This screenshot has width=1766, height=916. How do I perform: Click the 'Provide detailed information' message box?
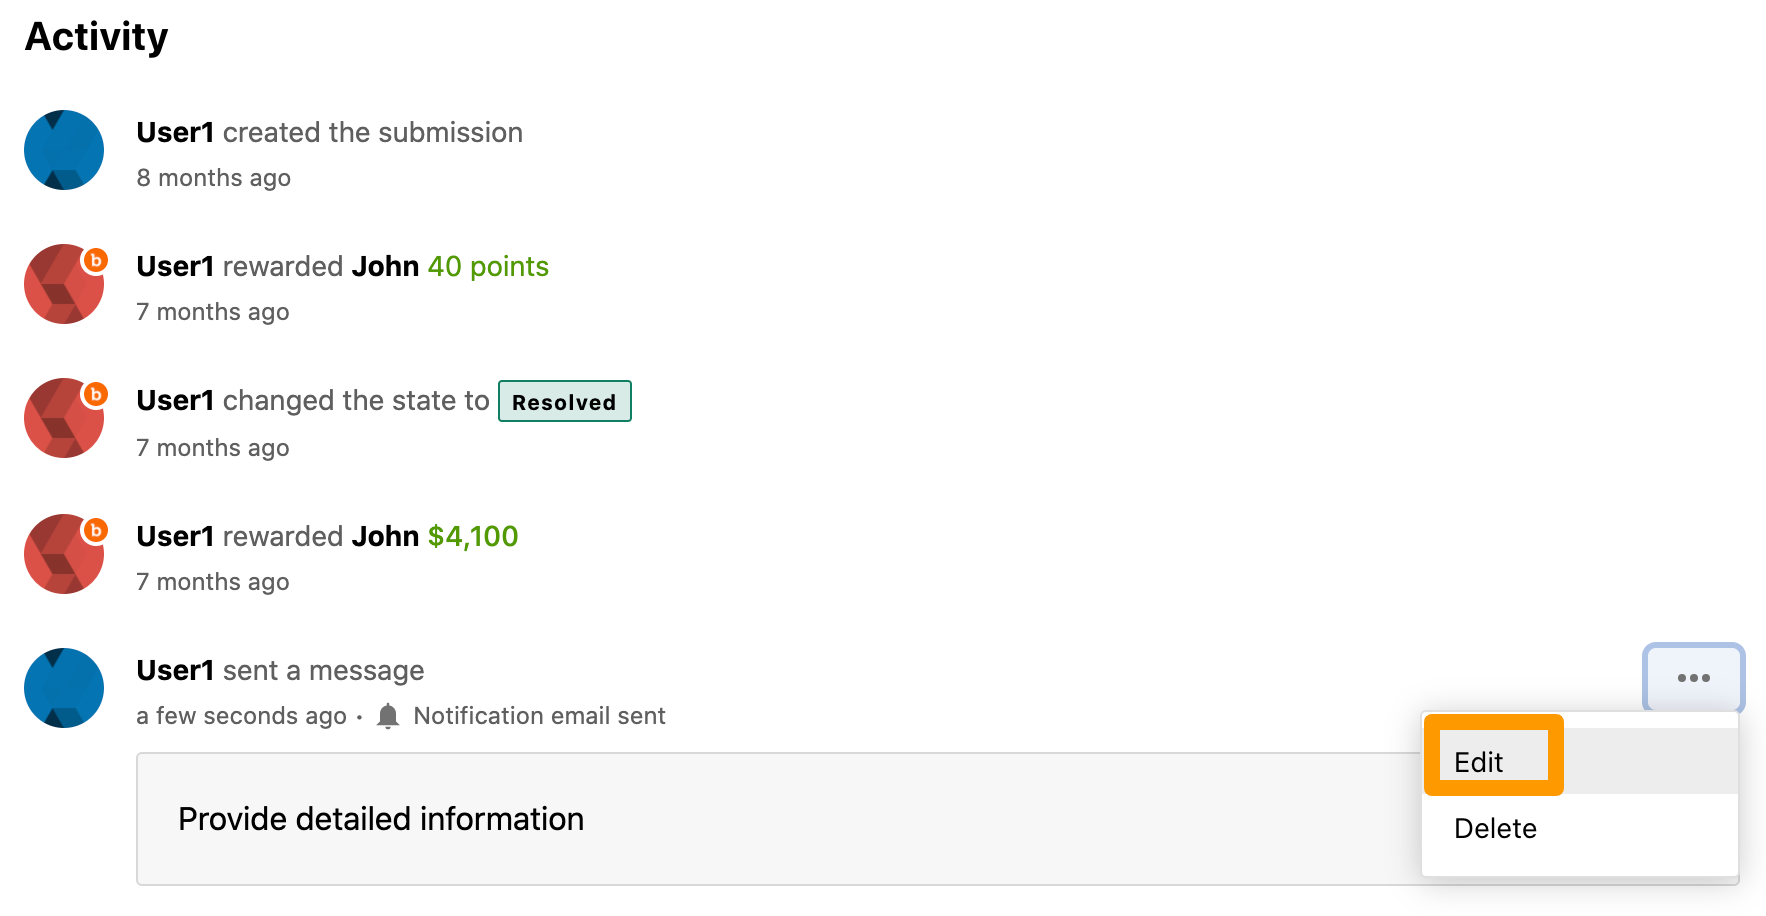coord(779,819)
